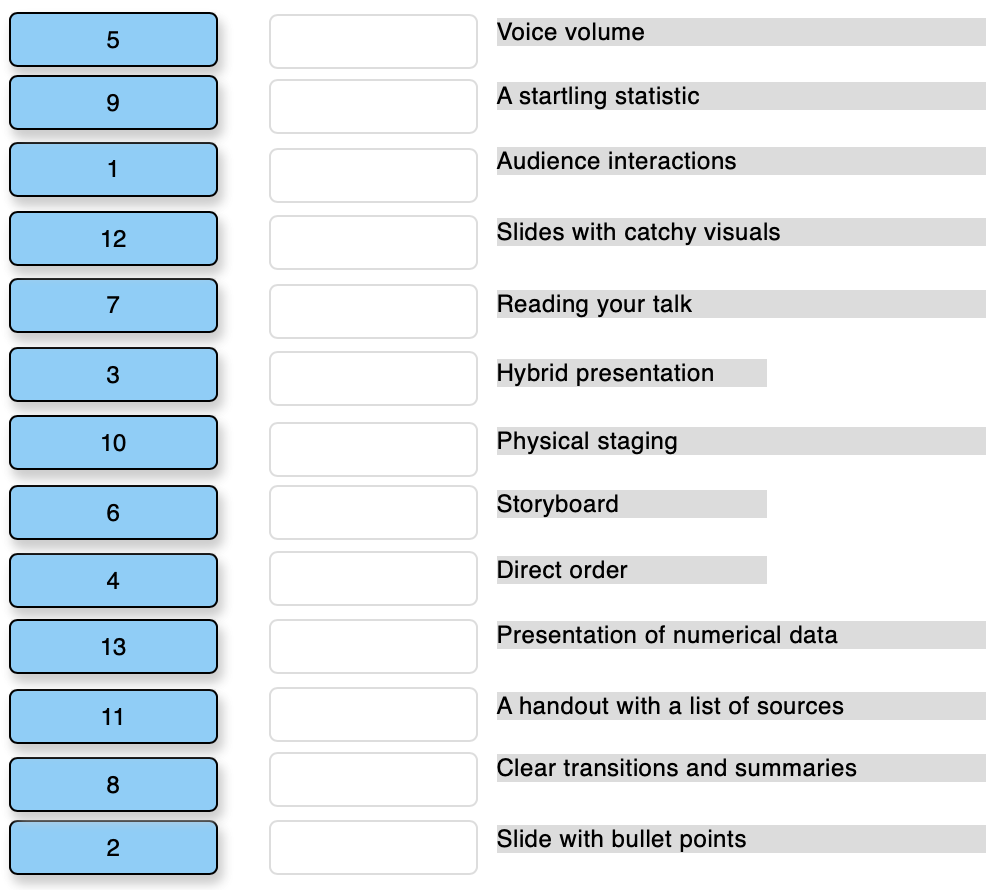Click the tile labeled 1

point(113,169)
